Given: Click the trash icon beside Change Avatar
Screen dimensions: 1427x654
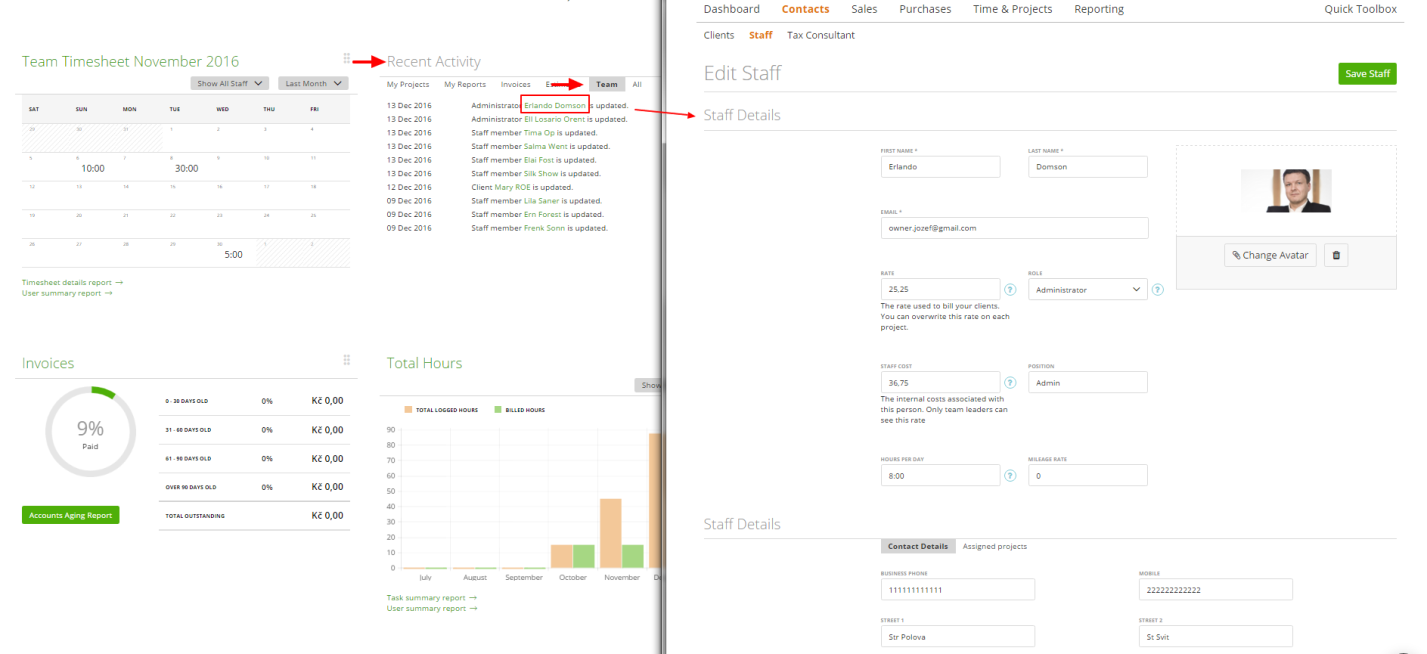Looking at the screenshot, I should 1336,255.
